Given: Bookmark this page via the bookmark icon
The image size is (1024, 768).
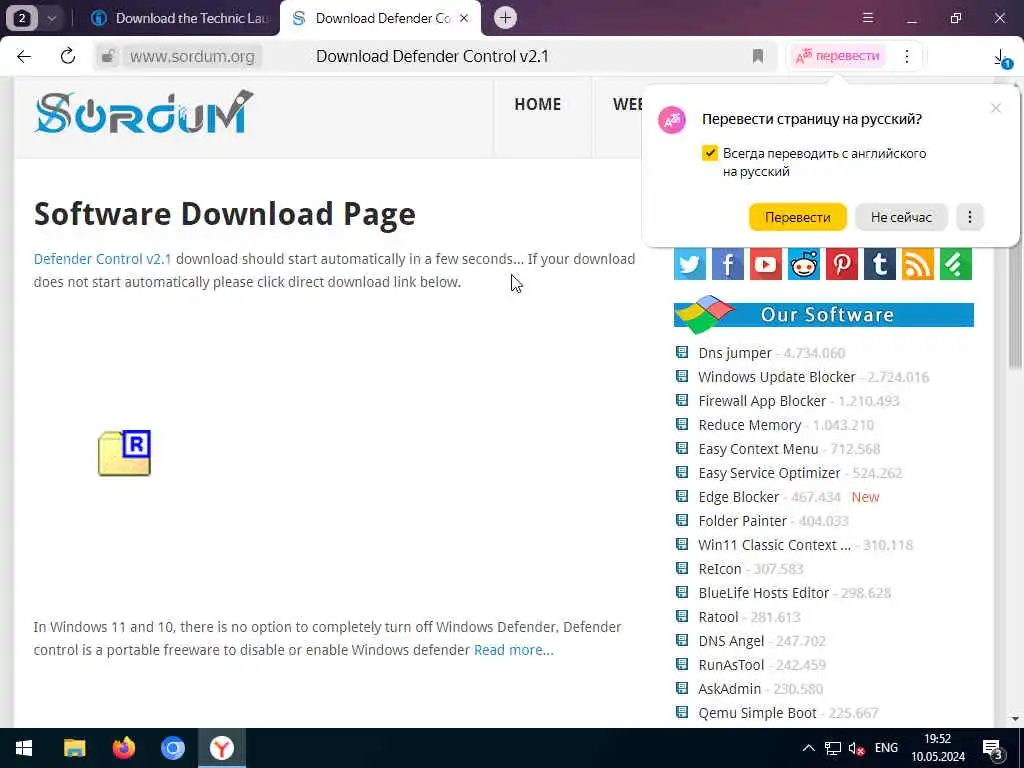Looking at the screenshot, I should coord(758,56).
